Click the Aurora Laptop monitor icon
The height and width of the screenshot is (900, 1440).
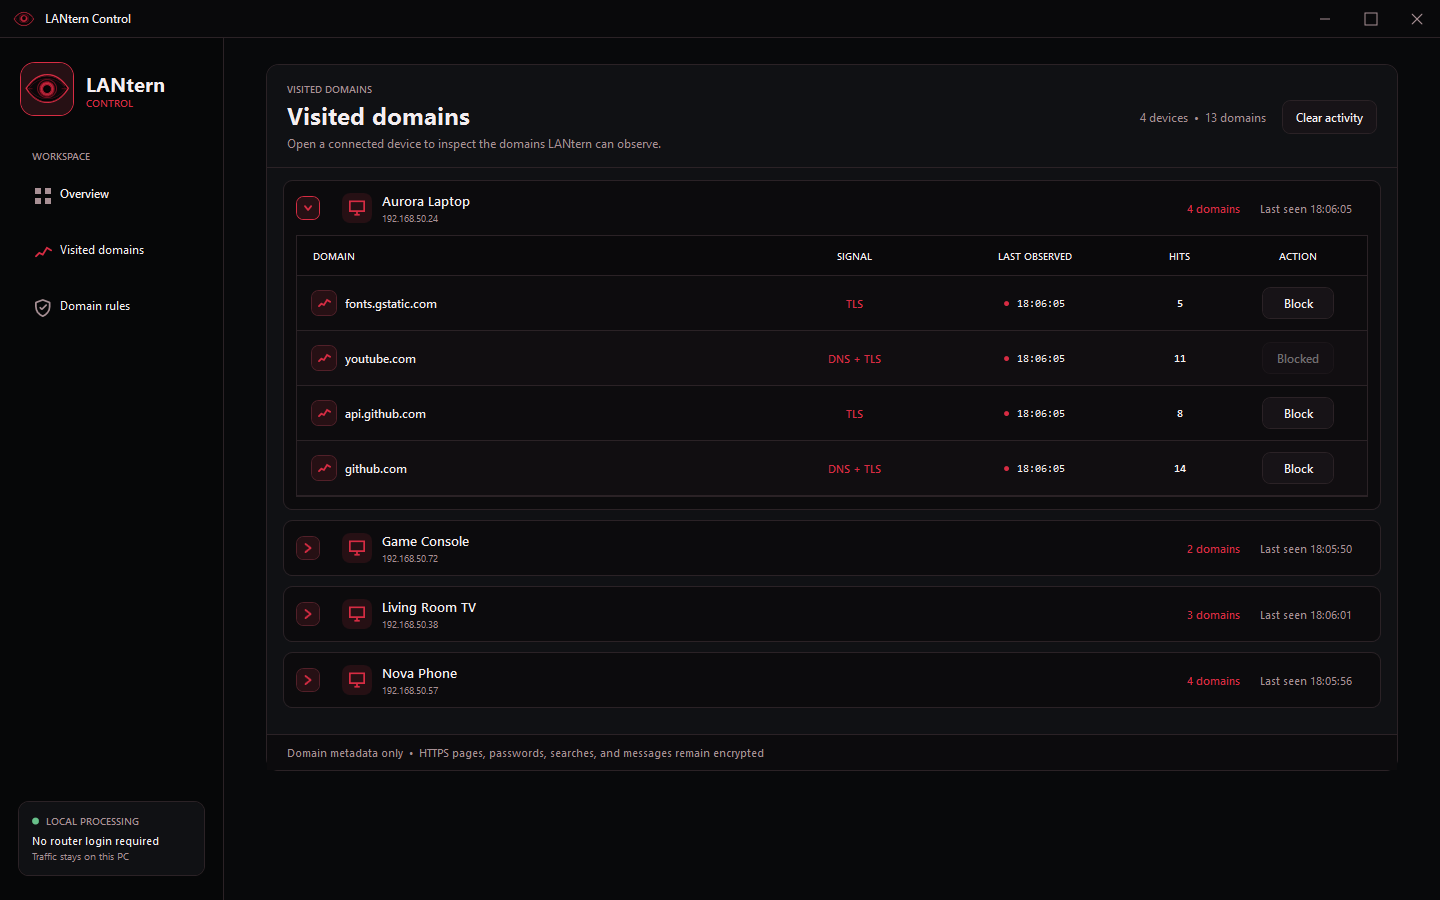click(357, 208)
